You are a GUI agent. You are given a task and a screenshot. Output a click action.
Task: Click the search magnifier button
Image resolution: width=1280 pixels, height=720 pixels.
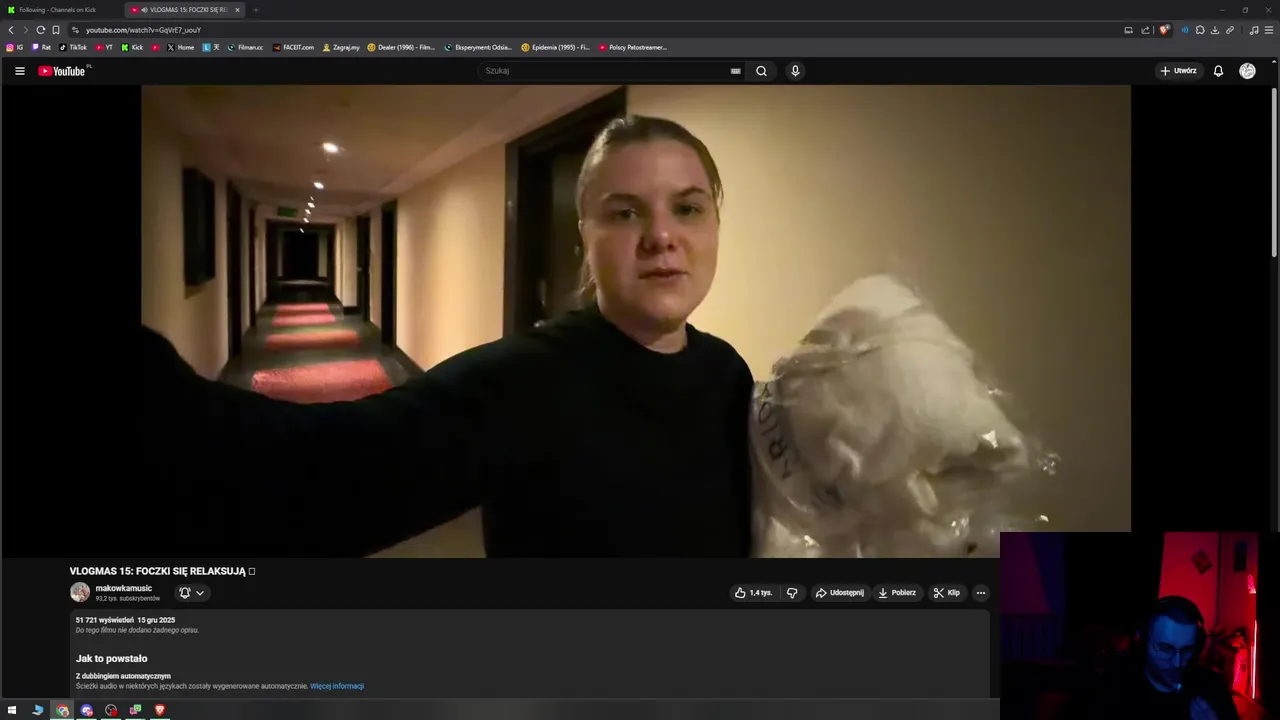[x=761, y=71]
